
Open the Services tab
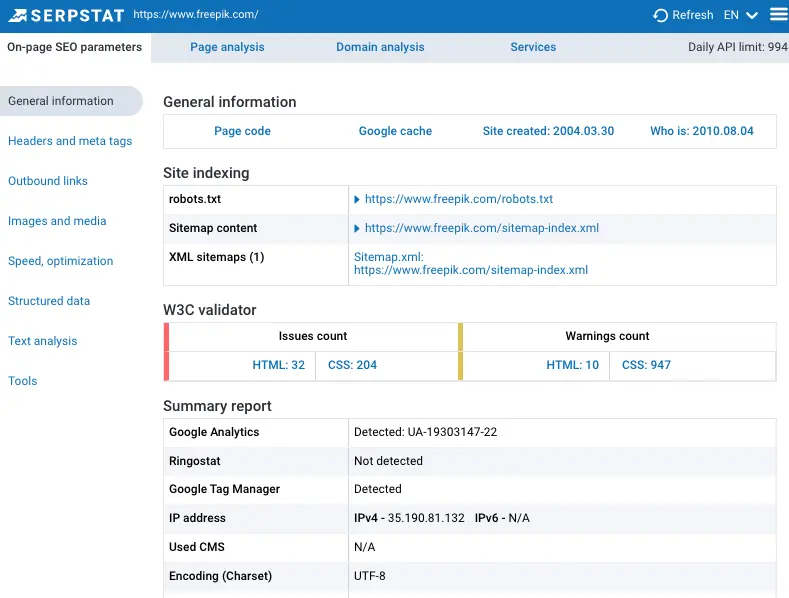tap(533, 47)
